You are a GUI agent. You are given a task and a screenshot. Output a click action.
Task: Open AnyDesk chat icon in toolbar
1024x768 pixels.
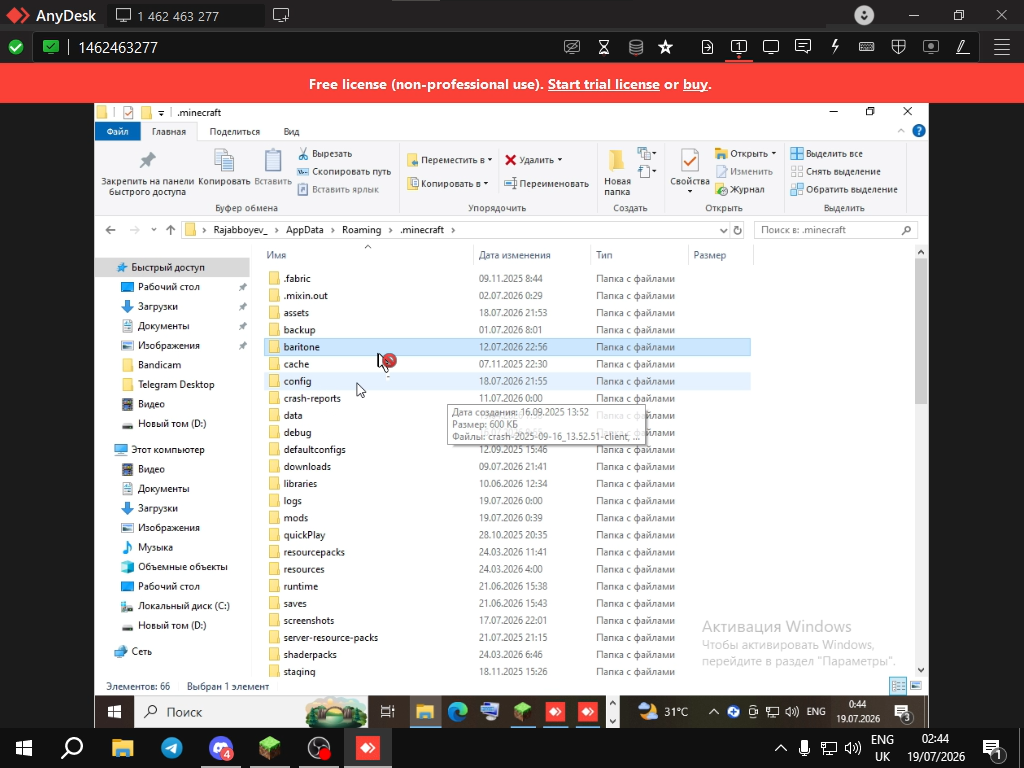point(803,47)
